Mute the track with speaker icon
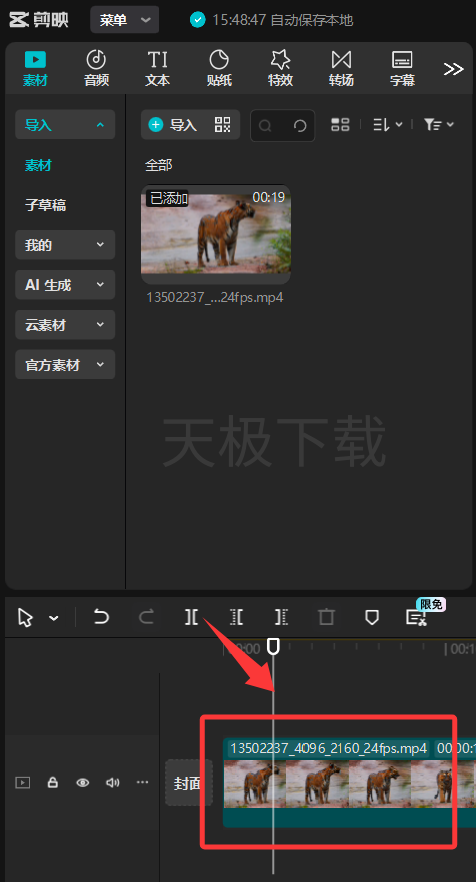The height and width of the screenshot is (882, 476). [x=113, y=782]
